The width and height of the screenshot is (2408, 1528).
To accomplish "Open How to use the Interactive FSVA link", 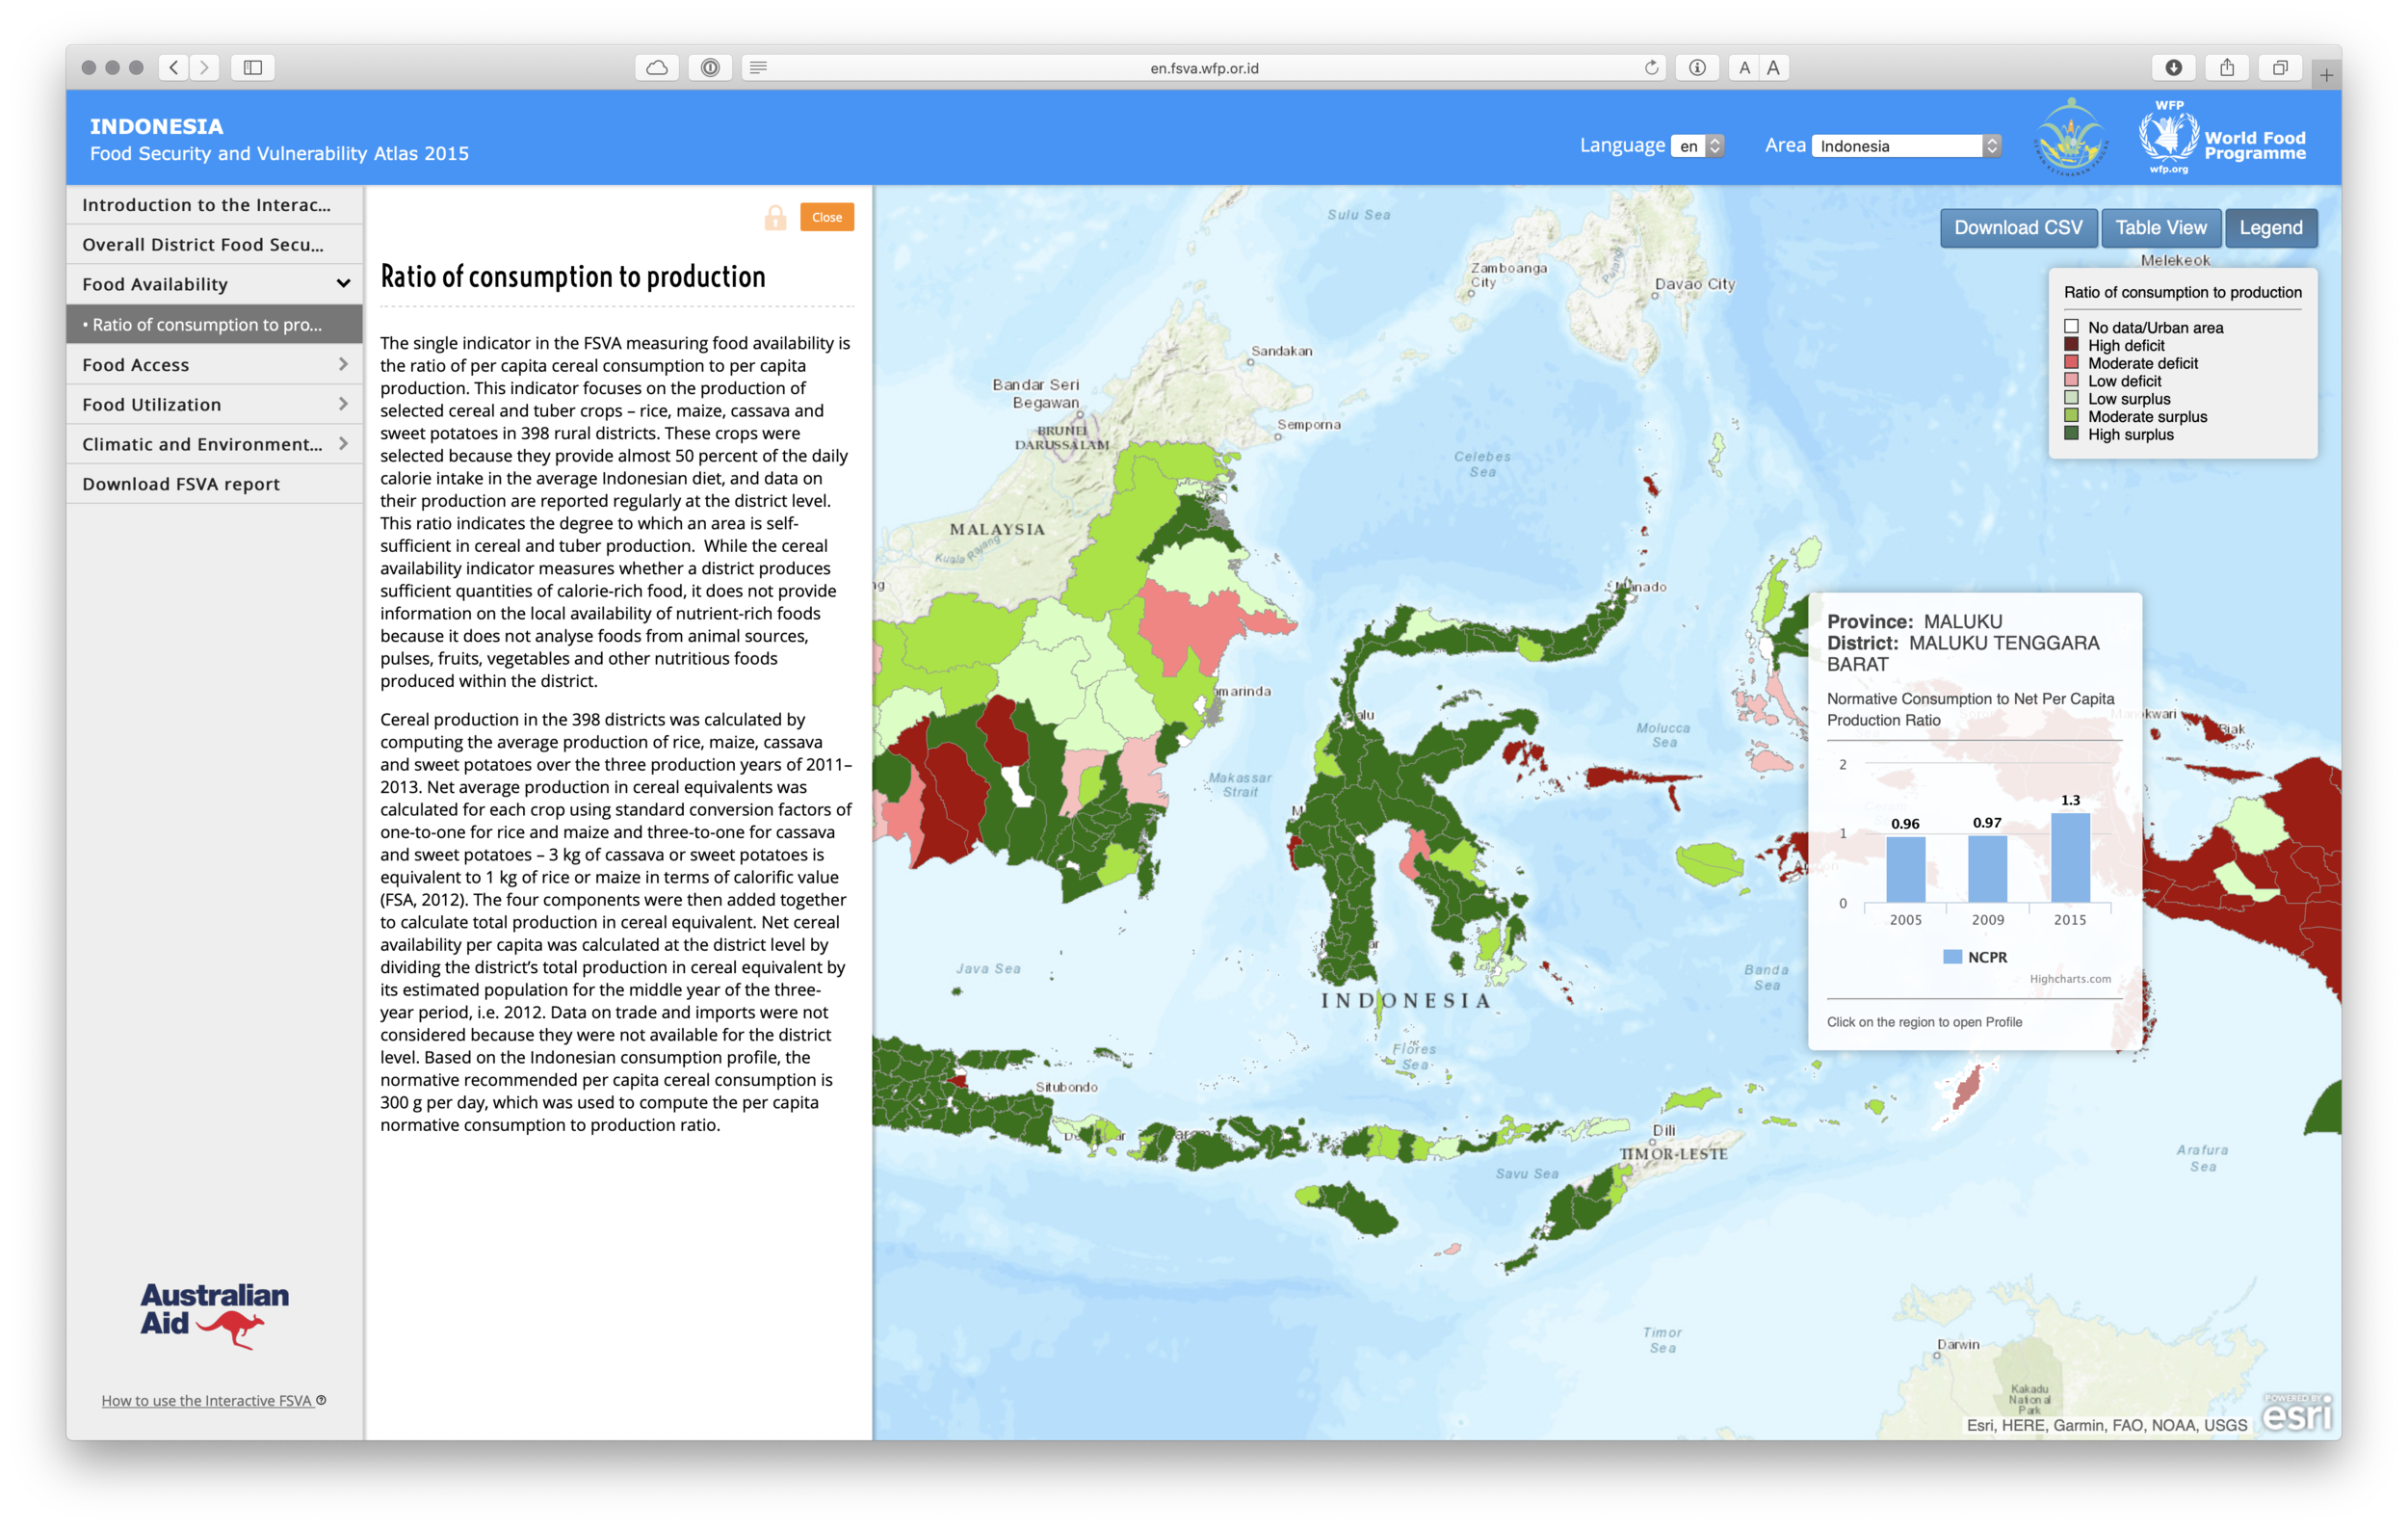I will pos(207,1400).
